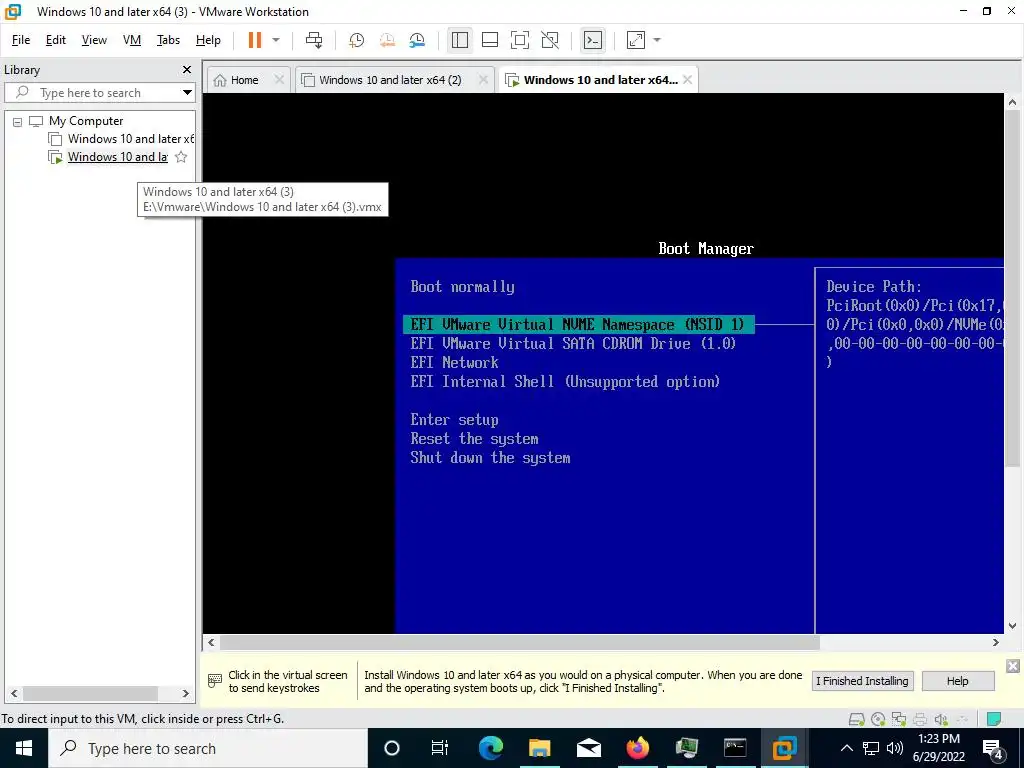Open File Explorer from the taskbar
The width and height of the screenshot is (1024, 768).
[x=539, y=748]
